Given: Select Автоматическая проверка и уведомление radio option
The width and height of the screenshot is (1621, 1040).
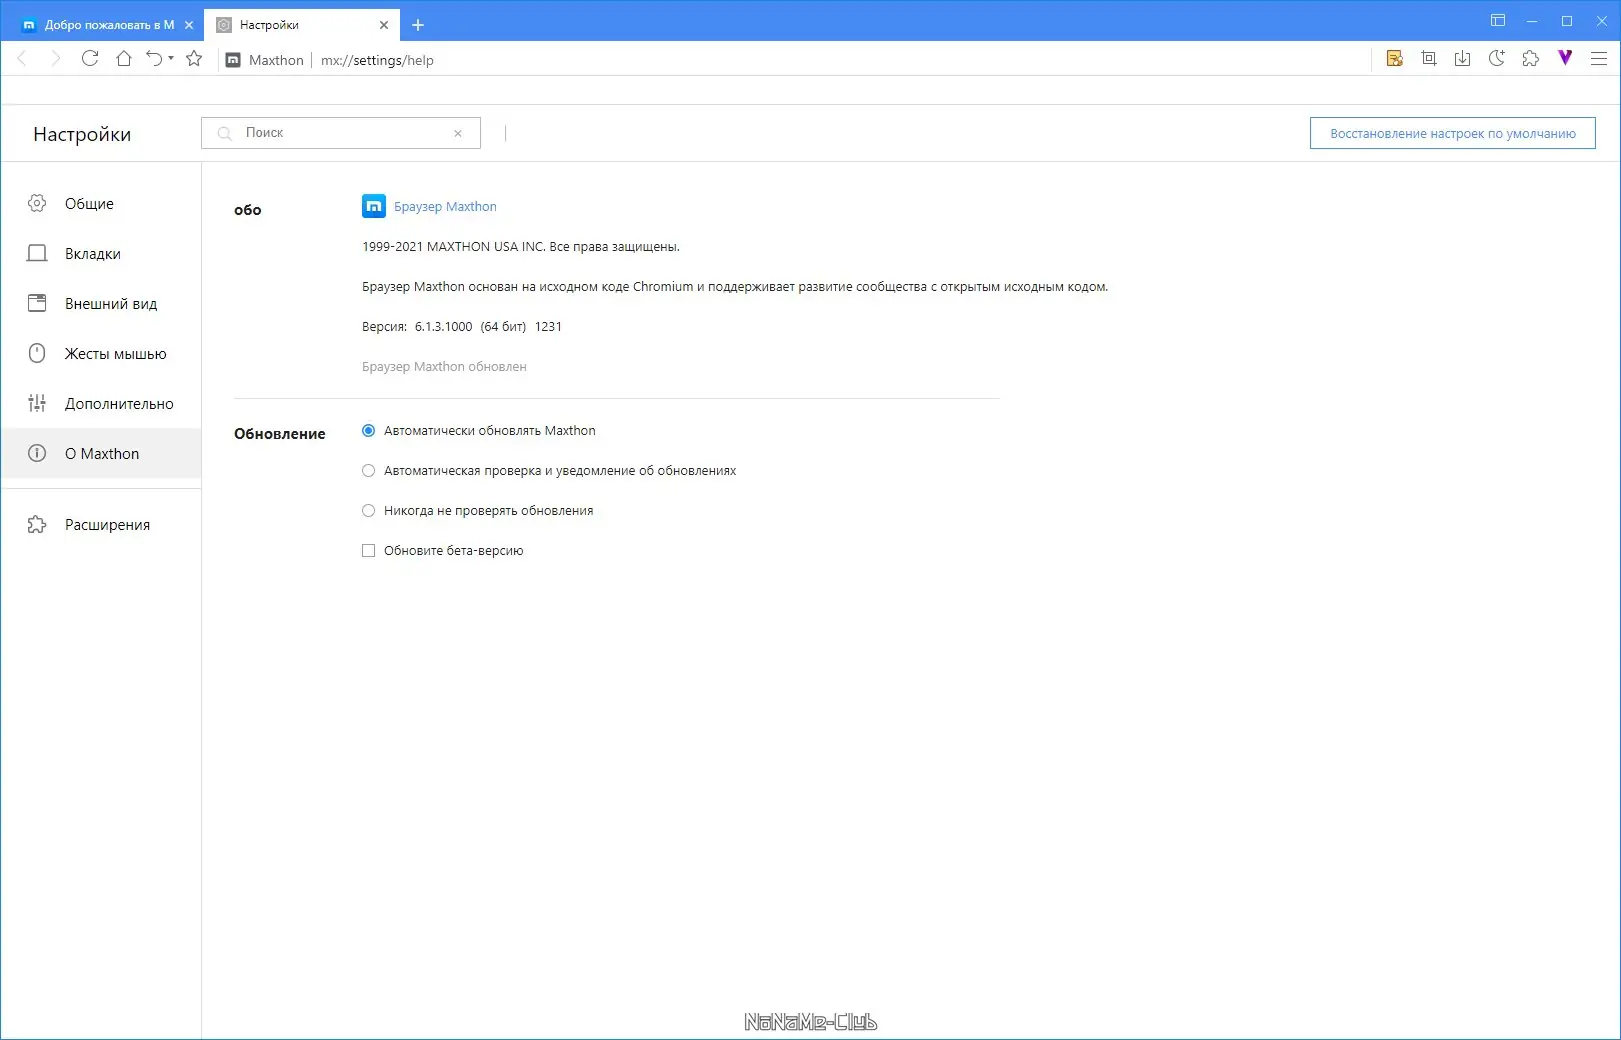Looking at the screenshot, I should click(x=368, y=471).
